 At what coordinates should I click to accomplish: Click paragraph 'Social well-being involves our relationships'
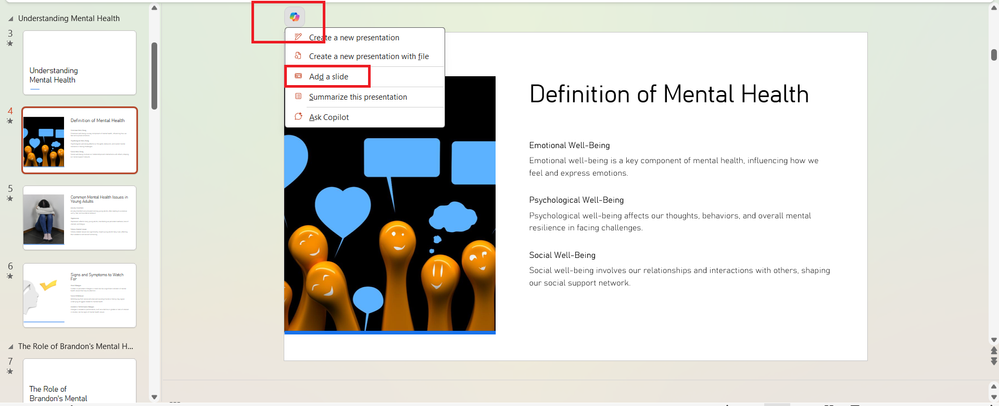pyautogui.click(x=680, y=277)
